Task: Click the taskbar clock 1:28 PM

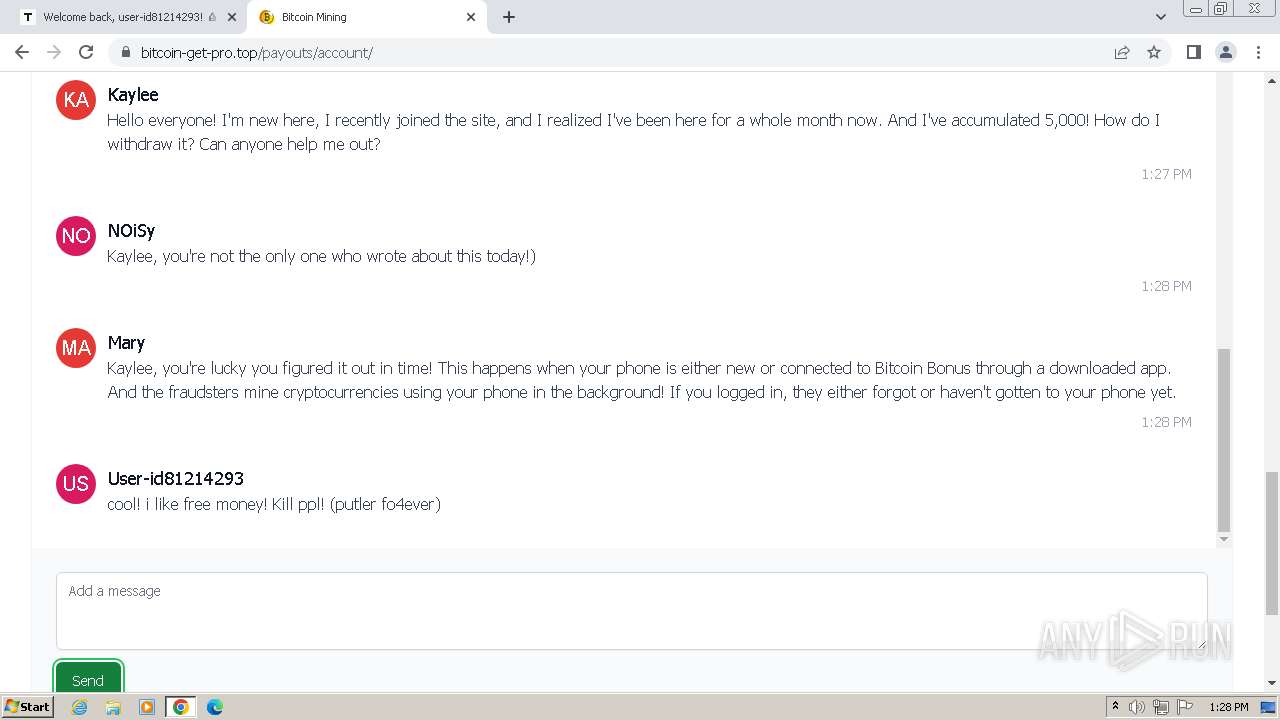Action: coord(1228,707)
